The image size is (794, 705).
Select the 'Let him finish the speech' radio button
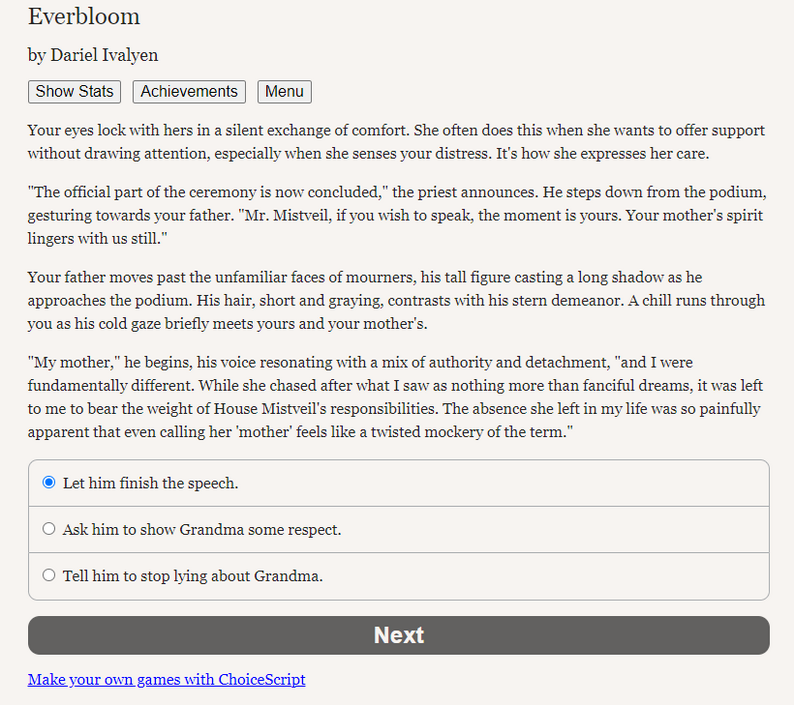click(x=49, y=483)
